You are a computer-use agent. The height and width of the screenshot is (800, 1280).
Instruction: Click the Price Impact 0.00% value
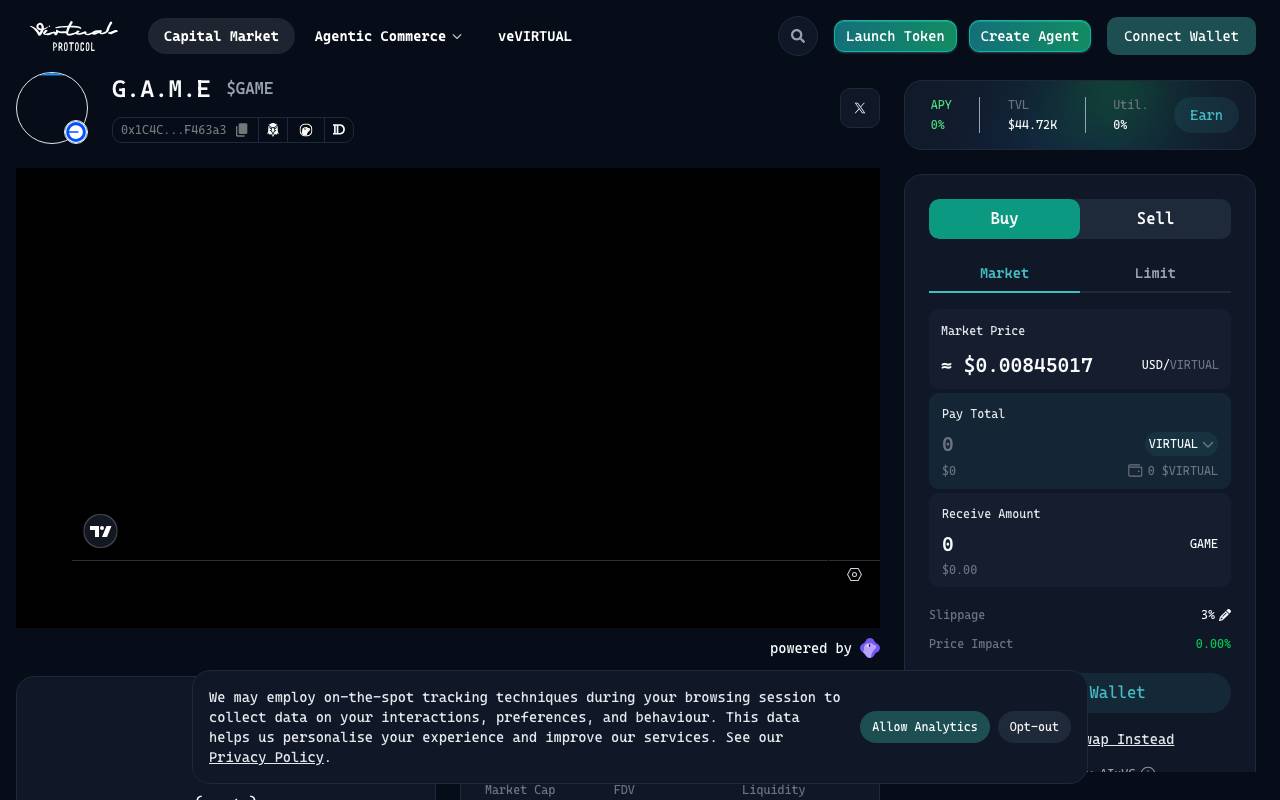click(1213, 644)
